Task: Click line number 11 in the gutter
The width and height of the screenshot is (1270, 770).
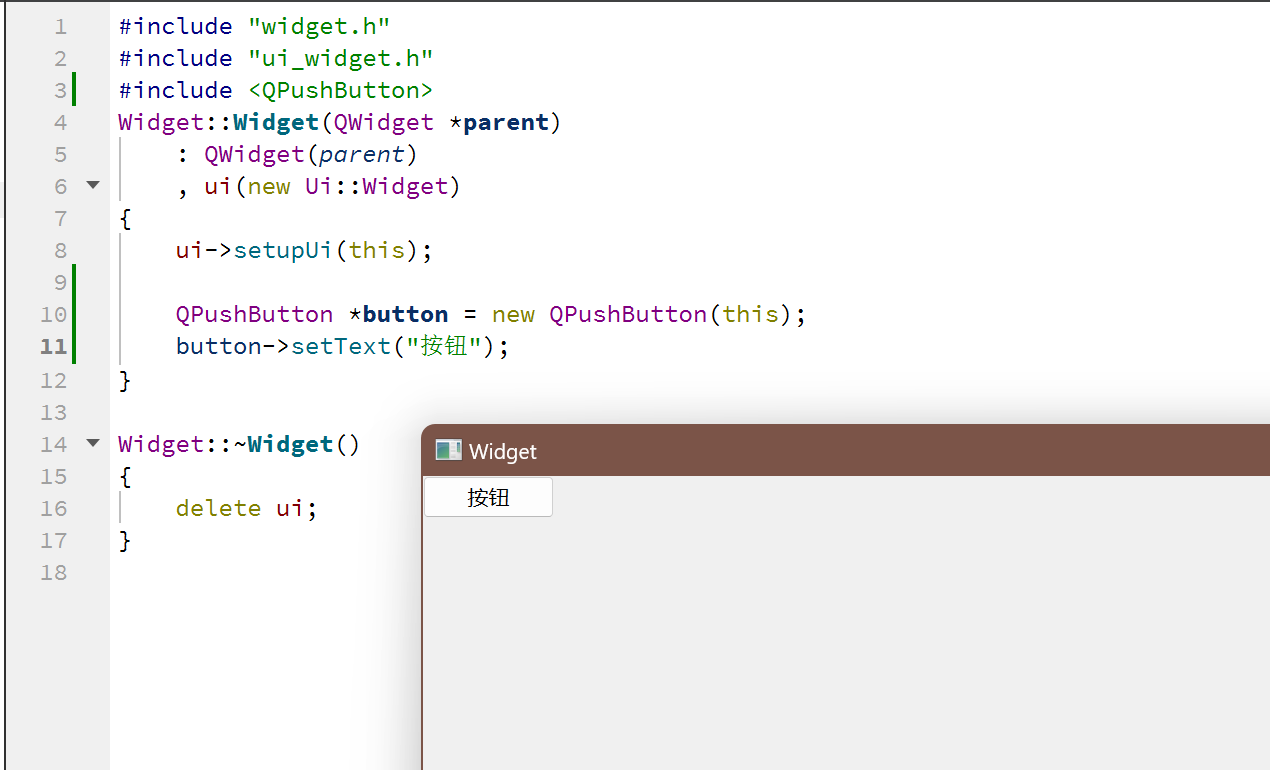Action: (54, 346)
